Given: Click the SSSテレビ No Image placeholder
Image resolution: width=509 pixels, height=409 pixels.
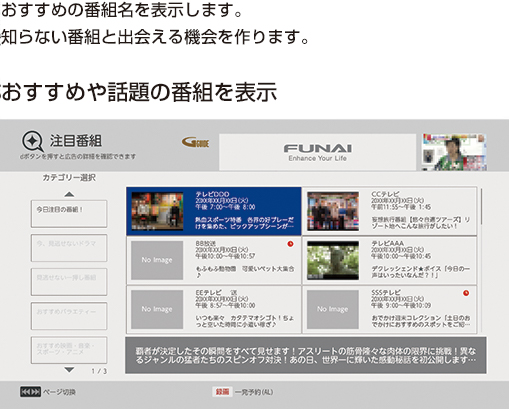Looking at the screenshot, I should 333,309.
